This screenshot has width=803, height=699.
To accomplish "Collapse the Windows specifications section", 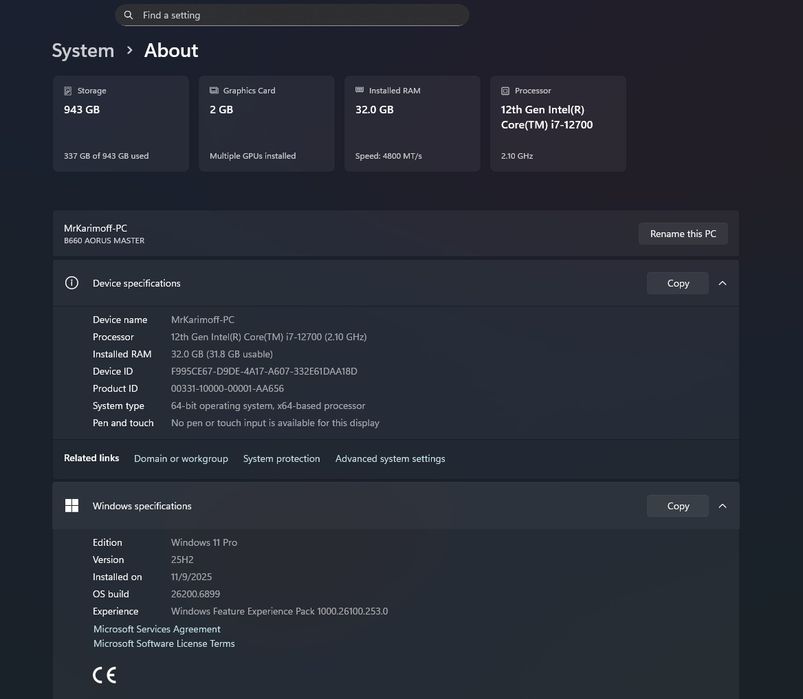I will pyautogui.click(x=722, y=506).
